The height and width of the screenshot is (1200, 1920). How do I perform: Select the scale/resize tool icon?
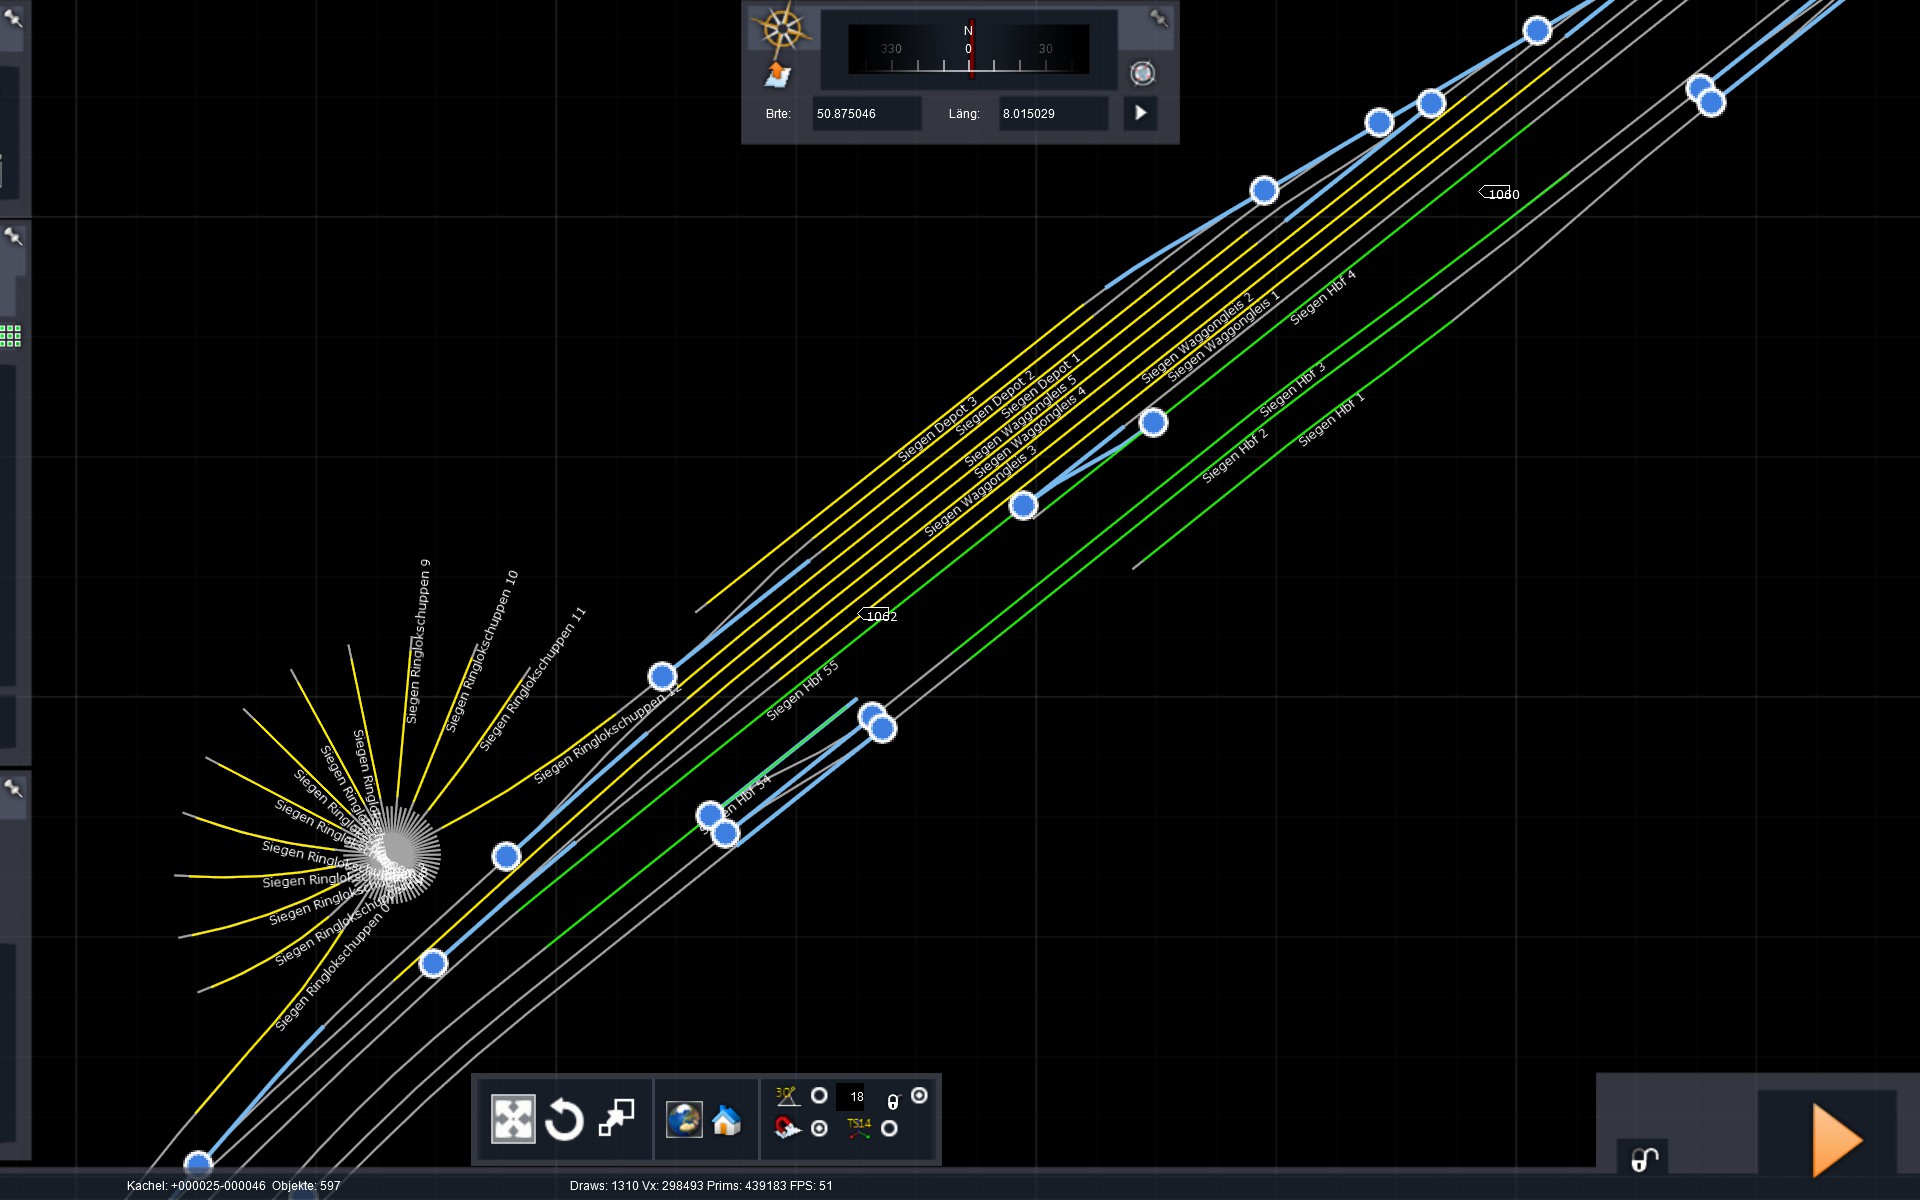(x=616, y=1118)
